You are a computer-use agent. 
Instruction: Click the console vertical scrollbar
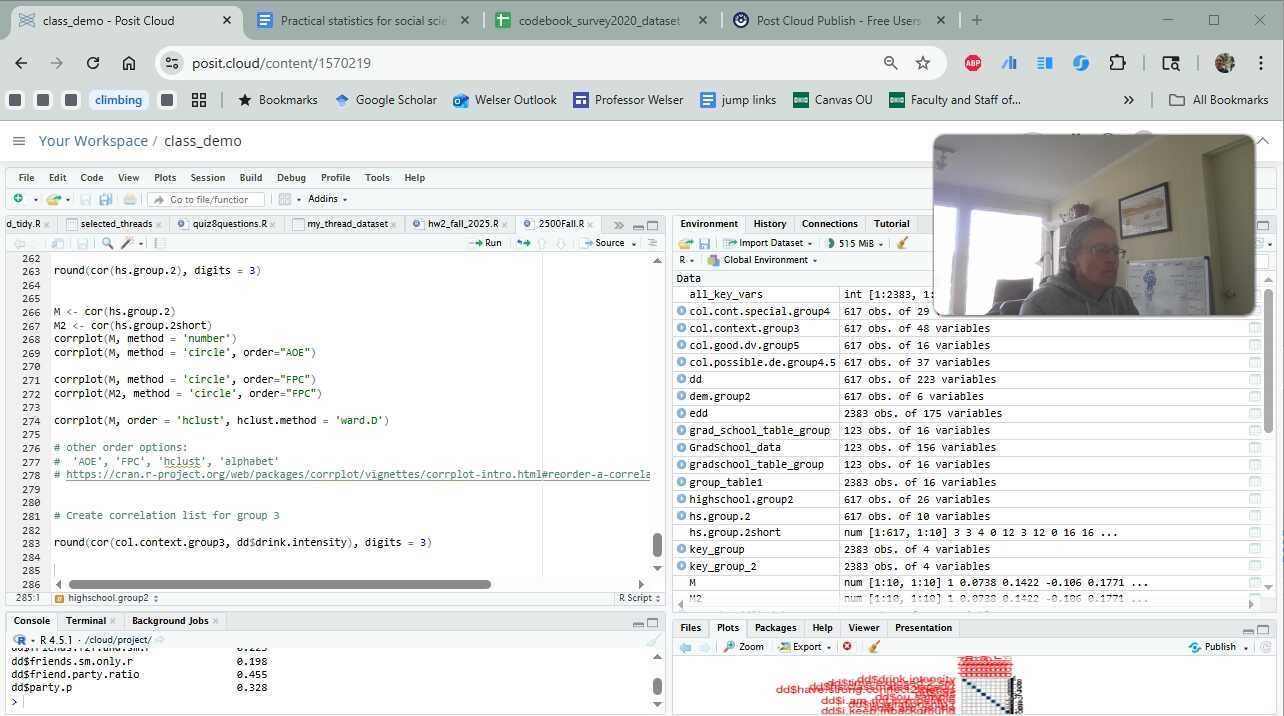(657, 686)
